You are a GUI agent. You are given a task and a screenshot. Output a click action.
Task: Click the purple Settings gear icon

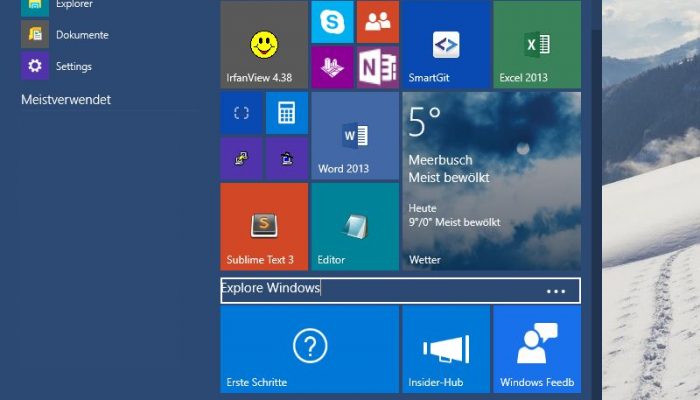click(x=35, y=66)
